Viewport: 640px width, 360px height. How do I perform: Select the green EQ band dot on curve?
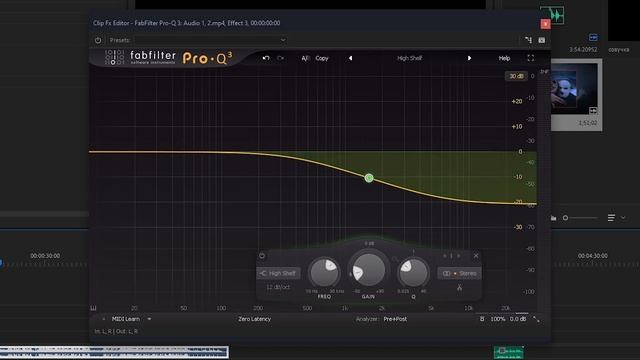click(x=369, y=178)
